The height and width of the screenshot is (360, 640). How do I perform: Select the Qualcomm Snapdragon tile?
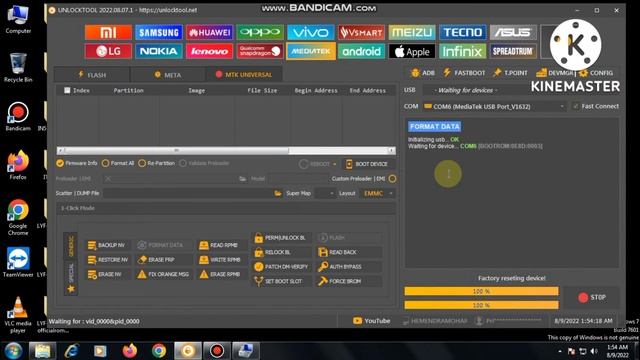(x=260, y=51)
